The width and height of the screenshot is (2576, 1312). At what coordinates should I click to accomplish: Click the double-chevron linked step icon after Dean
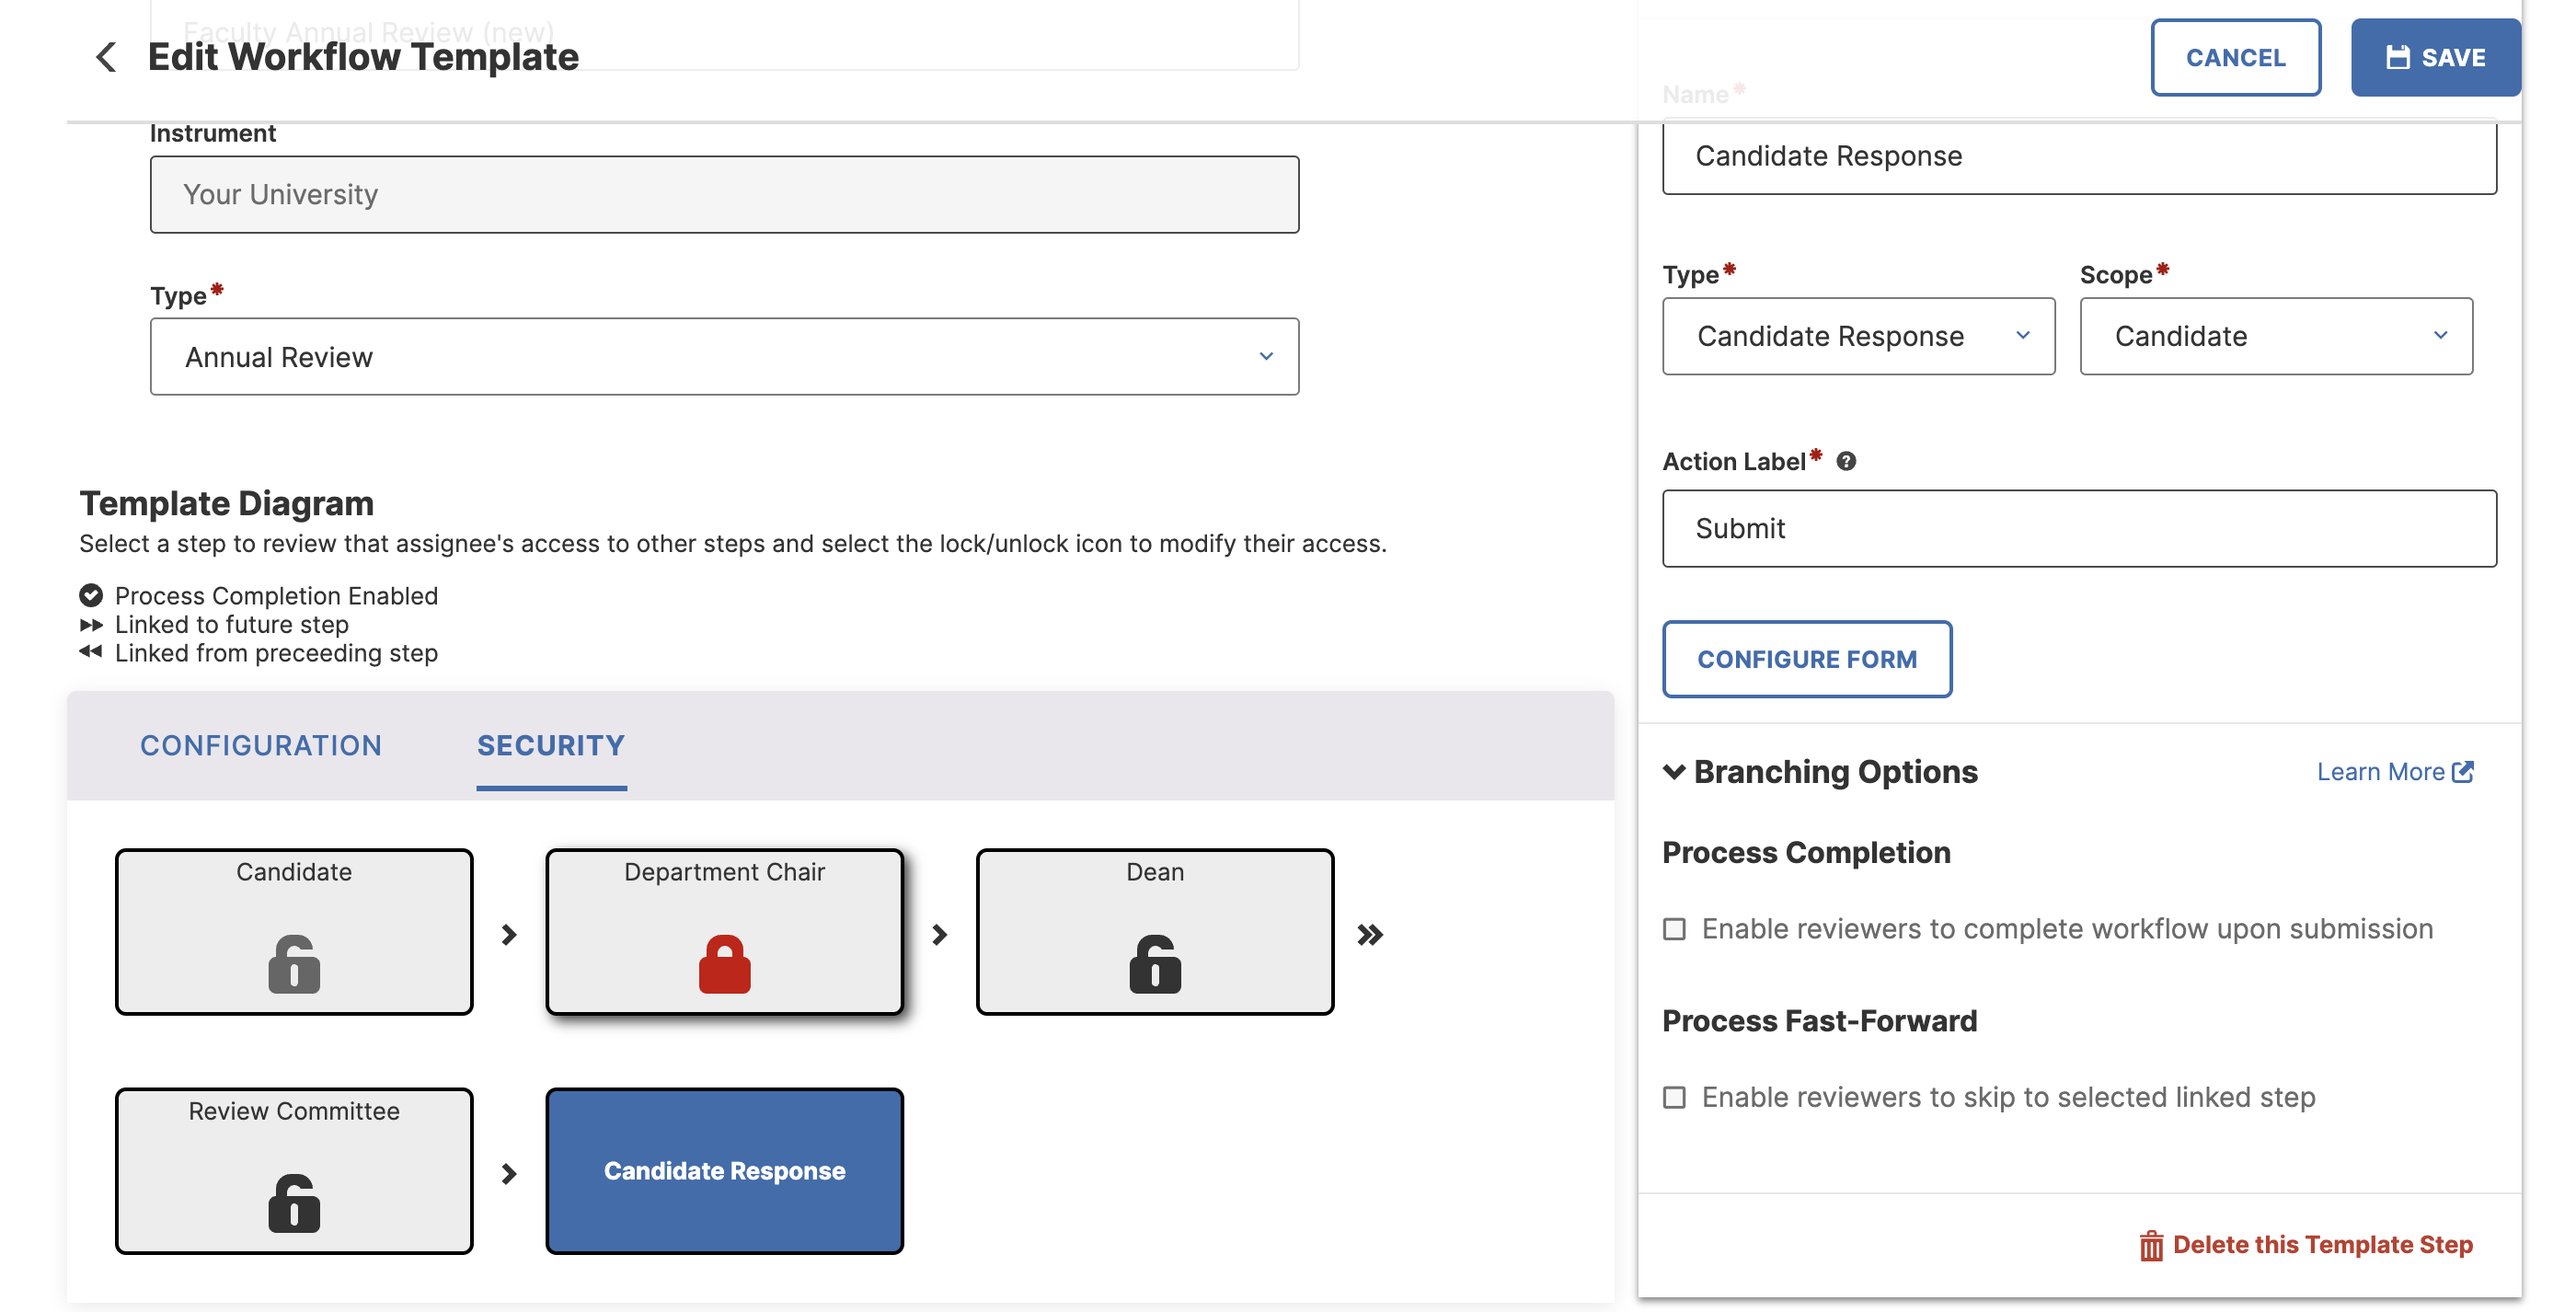(x=1370, y=935)
